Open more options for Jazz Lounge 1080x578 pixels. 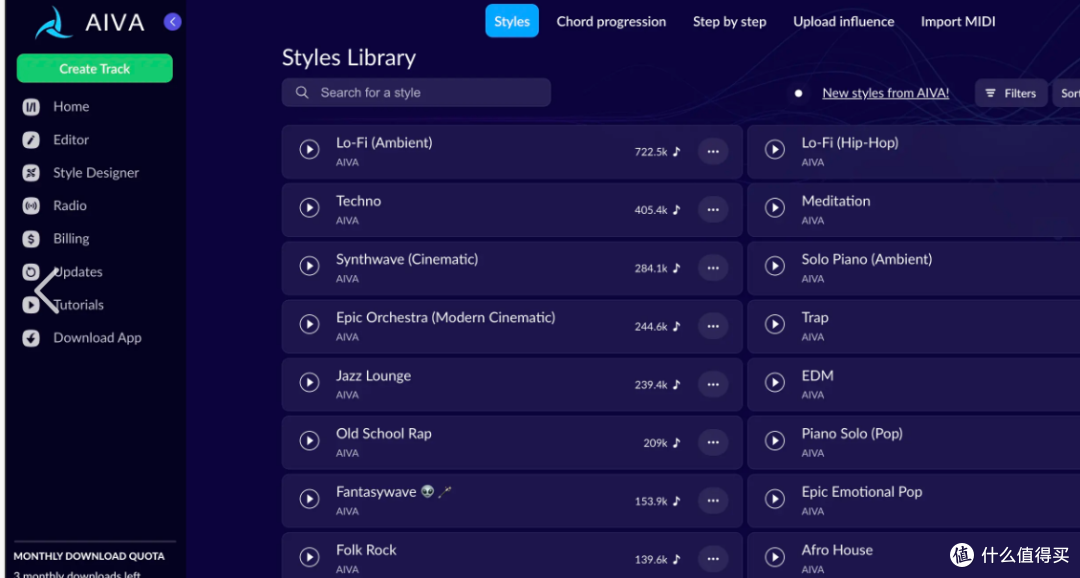[713, 384]
